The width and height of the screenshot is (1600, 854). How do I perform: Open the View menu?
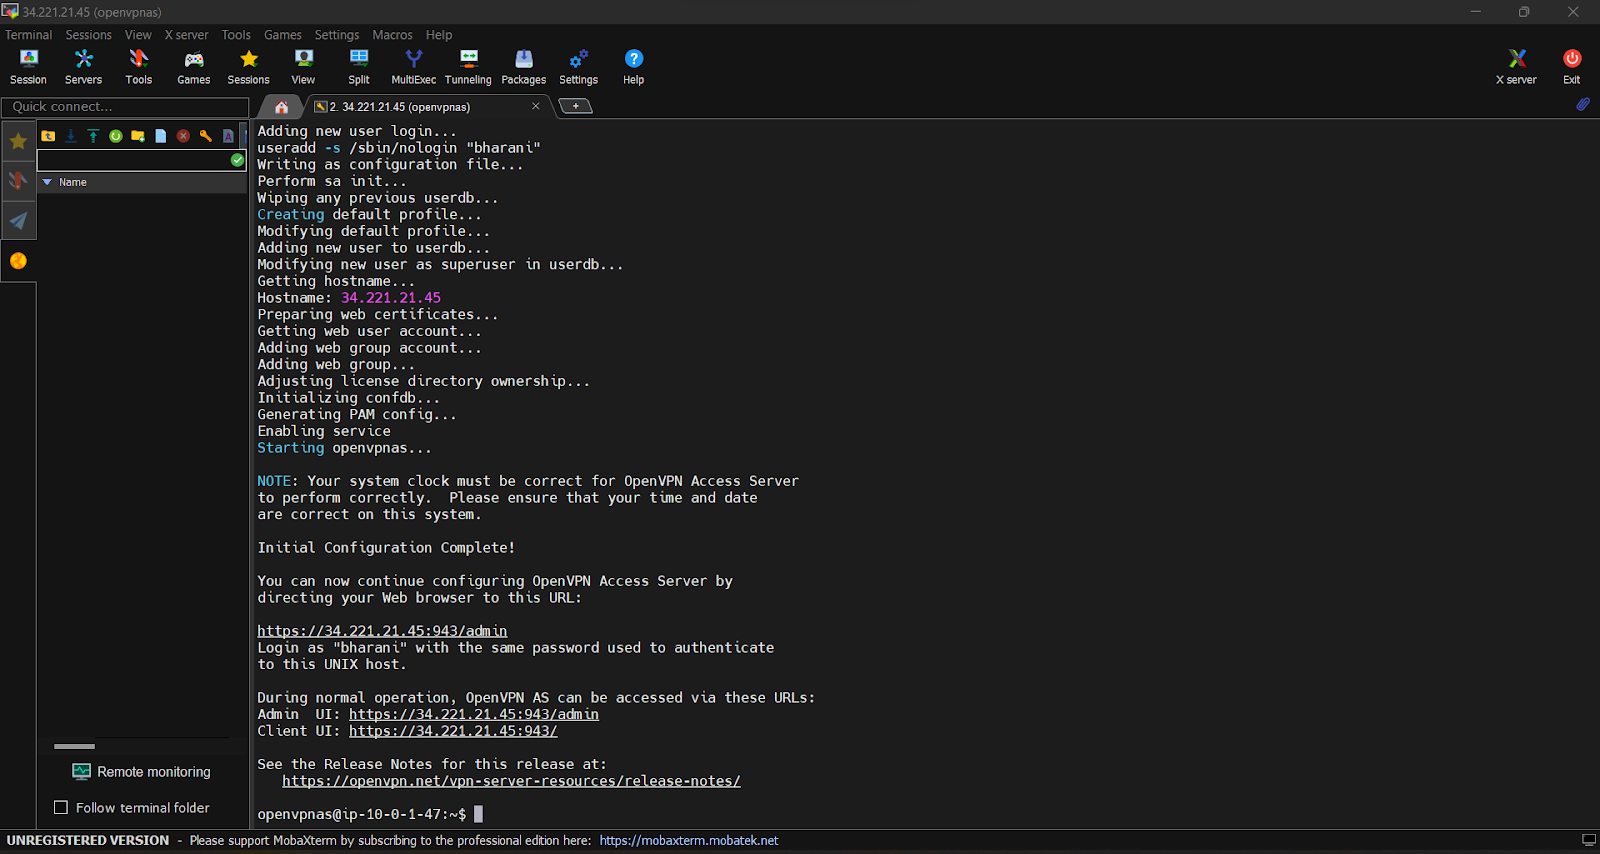coord(138,35)
